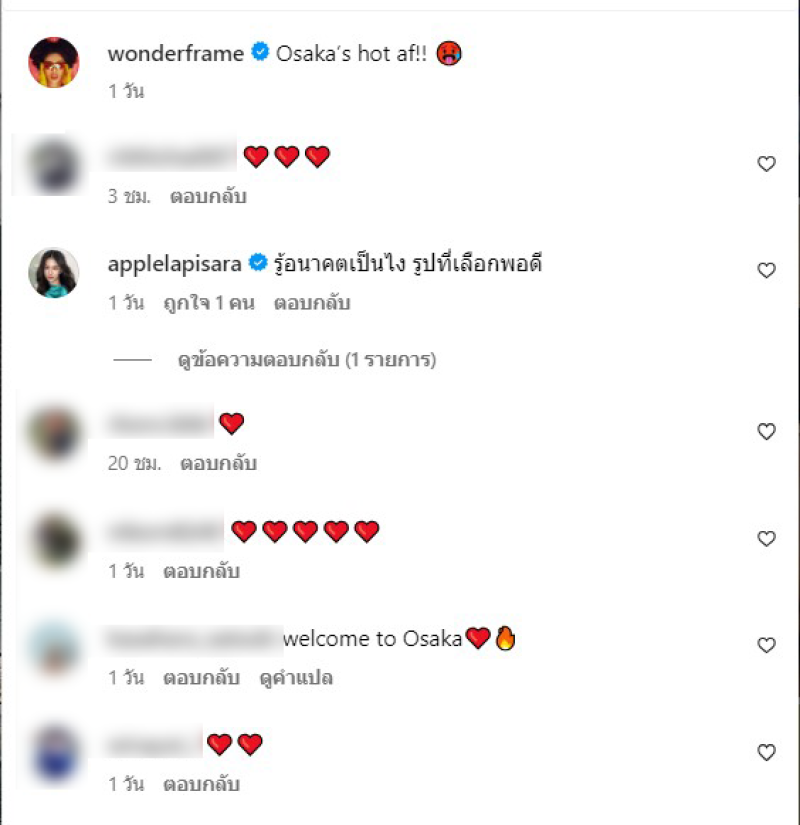Image resolution: width=800 pixels, height=825 pixels.
Task: Open wonderframe's profile picture
Action: [x=54, y=62]
